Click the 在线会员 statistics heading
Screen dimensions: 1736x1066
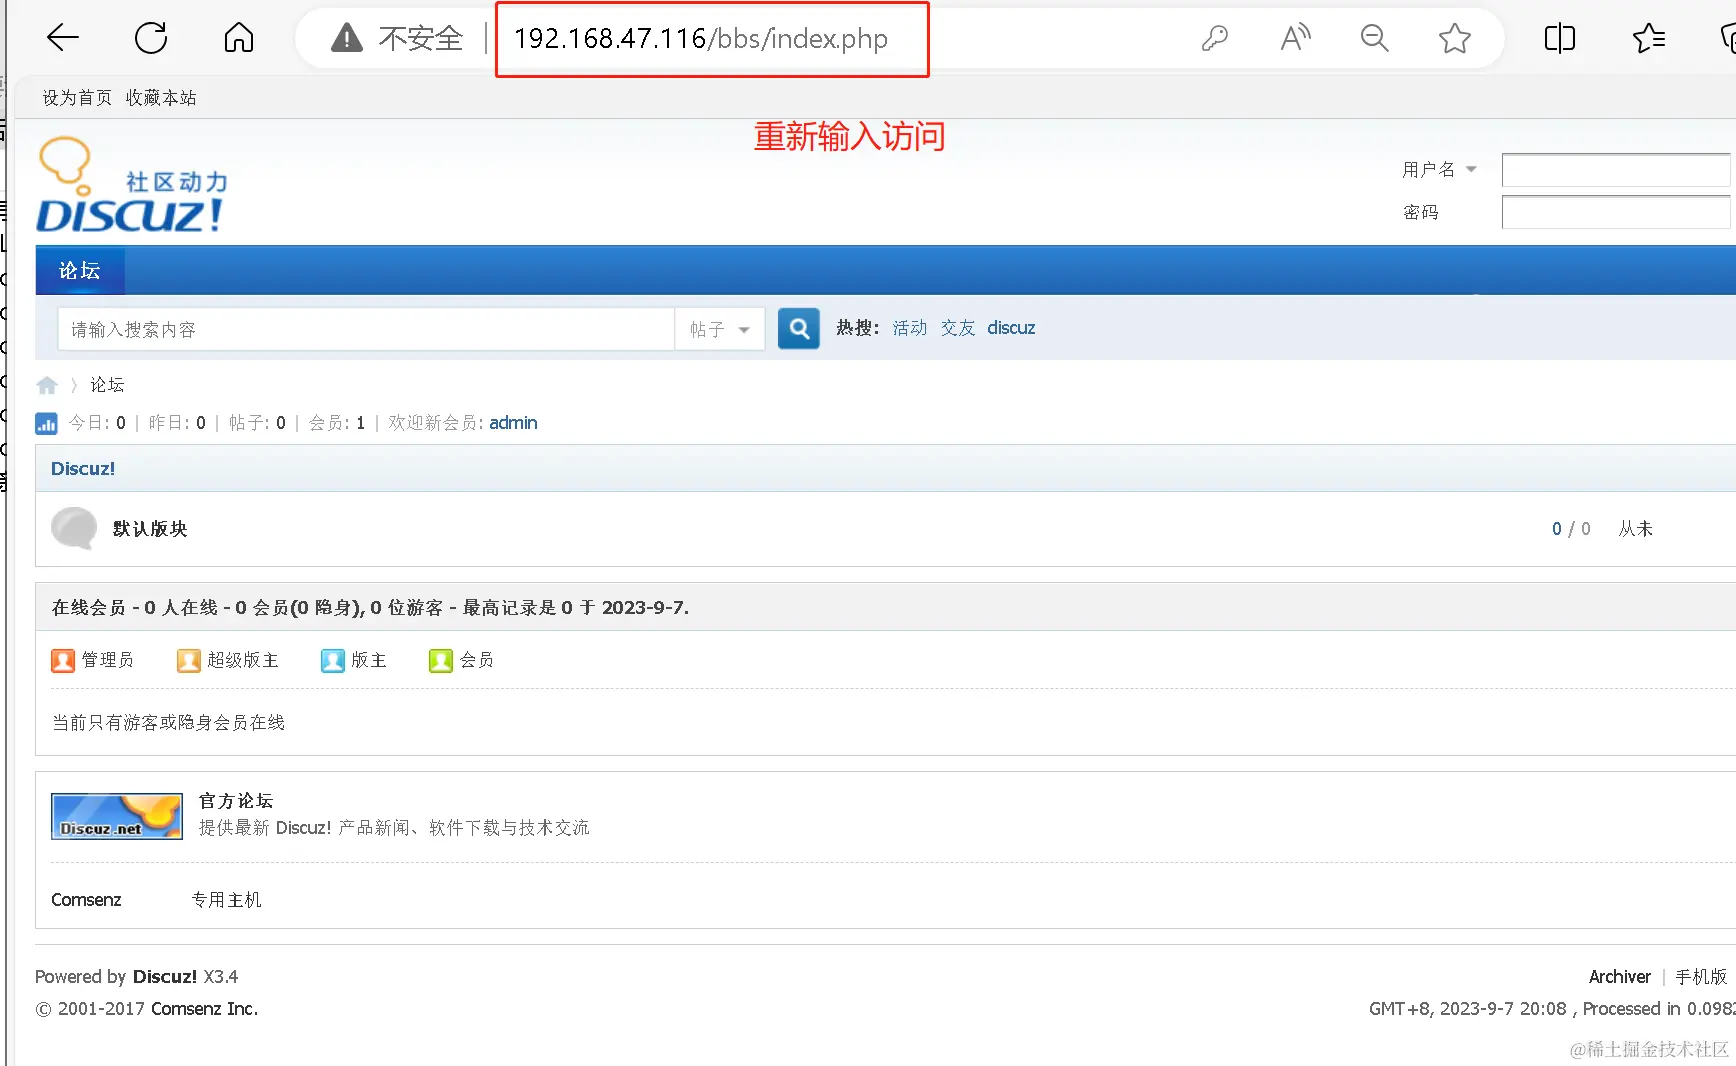coord(370,608)
